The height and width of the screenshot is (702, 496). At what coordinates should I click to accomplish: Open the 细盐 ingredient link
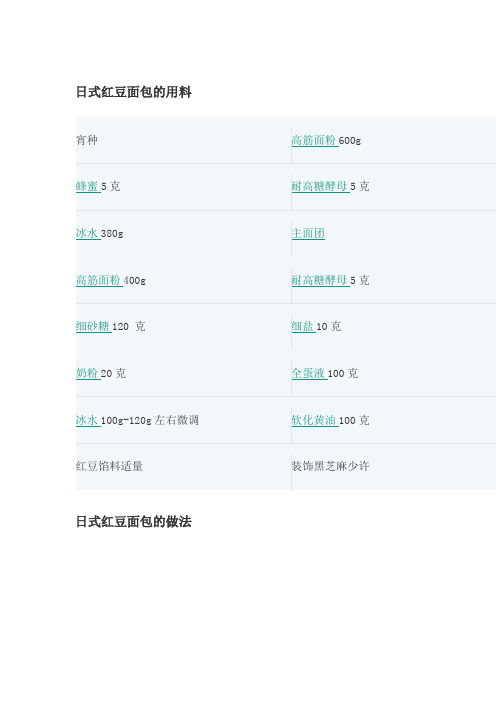point(303,326)
